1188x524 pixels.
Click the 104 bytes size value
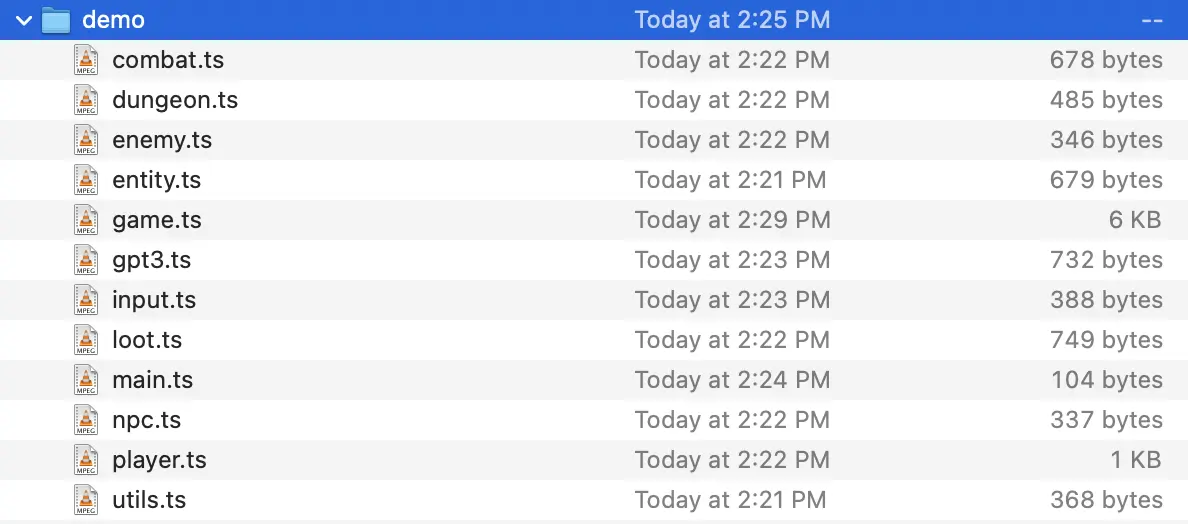(1107, 380)
